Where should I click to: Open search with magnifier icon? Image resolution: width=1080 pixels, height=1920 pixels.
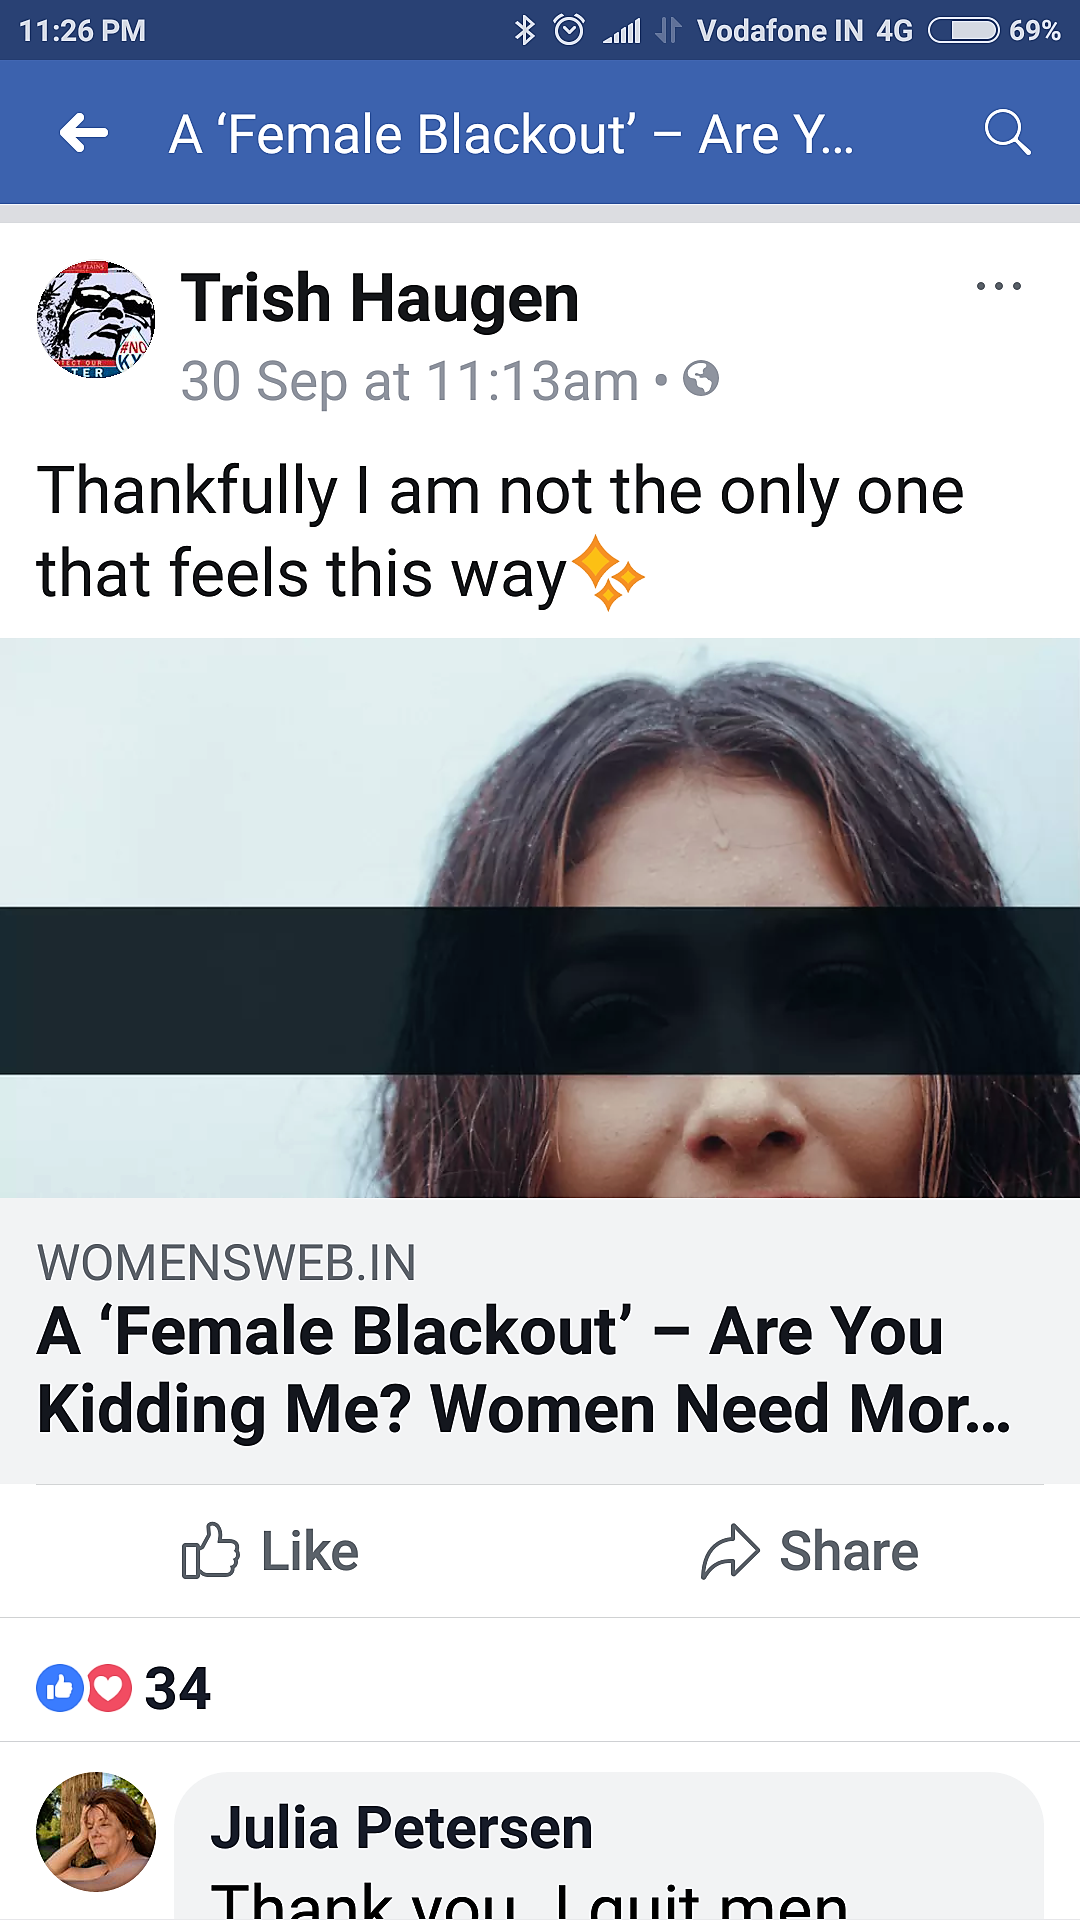pos(1007,133)
